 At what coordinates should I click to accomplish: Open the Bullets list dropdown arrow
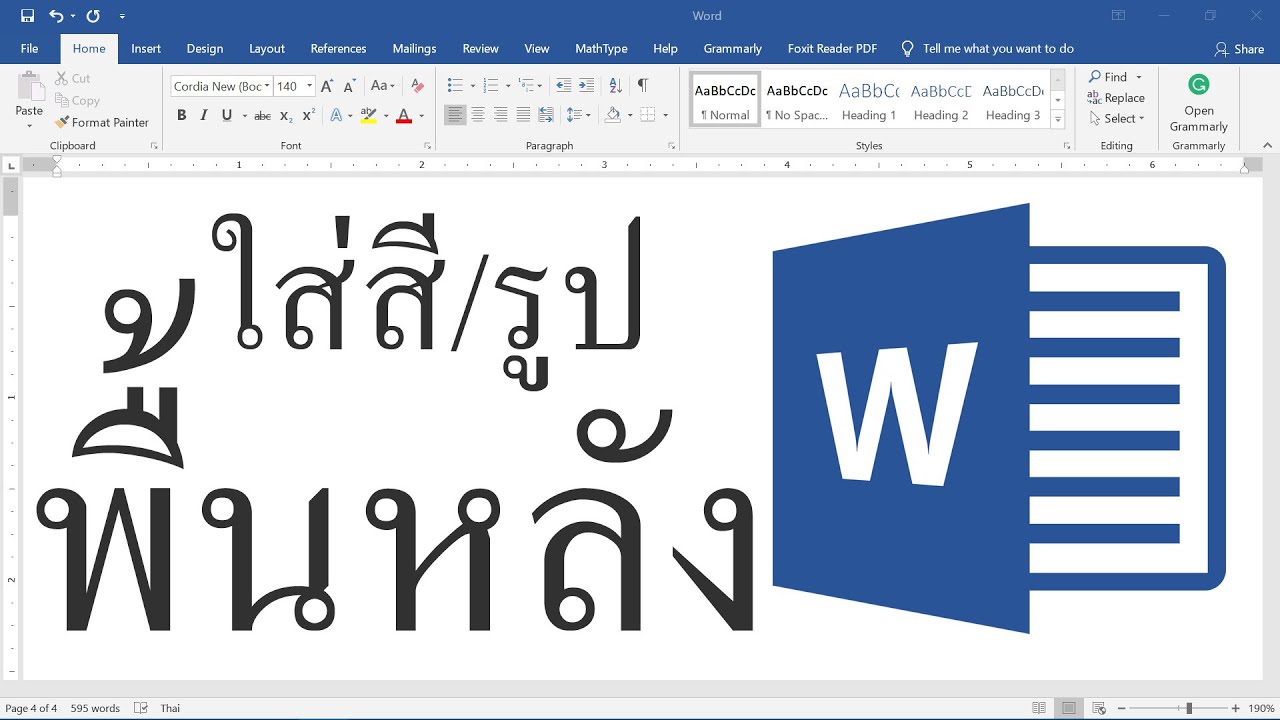point(471,86)
